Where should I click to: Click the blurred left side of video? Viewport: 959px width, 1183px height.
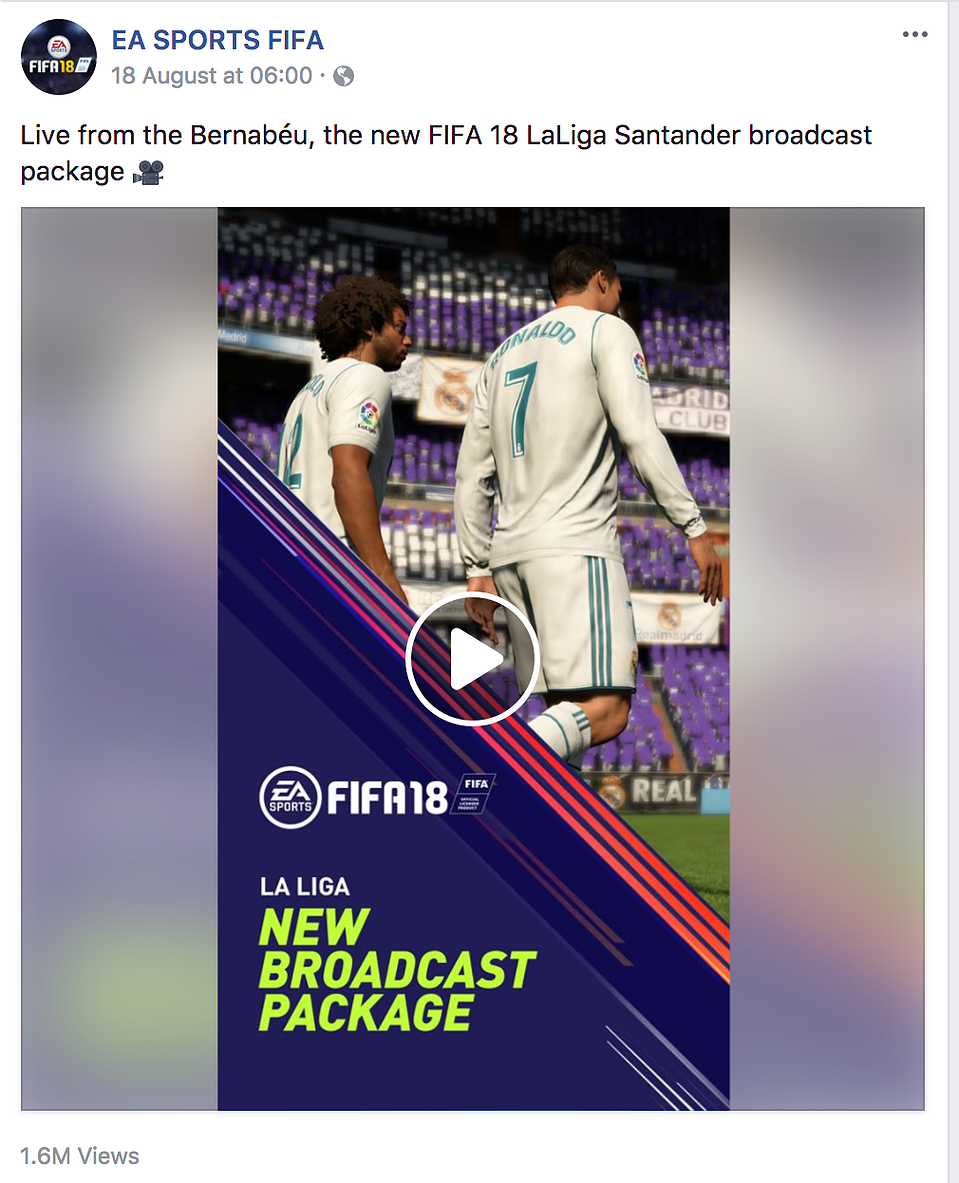tap(120, 659)
